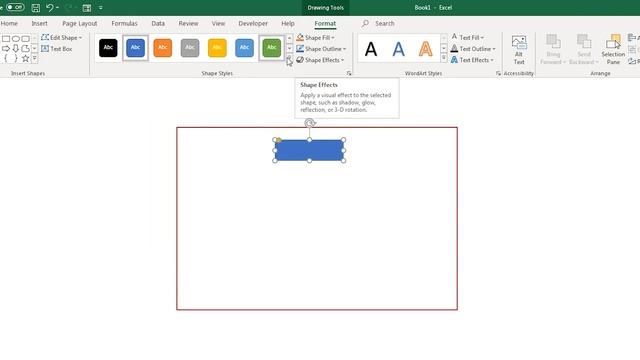The width and height of the screenshot is (640, 360).
Task: Click the rotation handle above the blue rectangle
Action: 310,123
